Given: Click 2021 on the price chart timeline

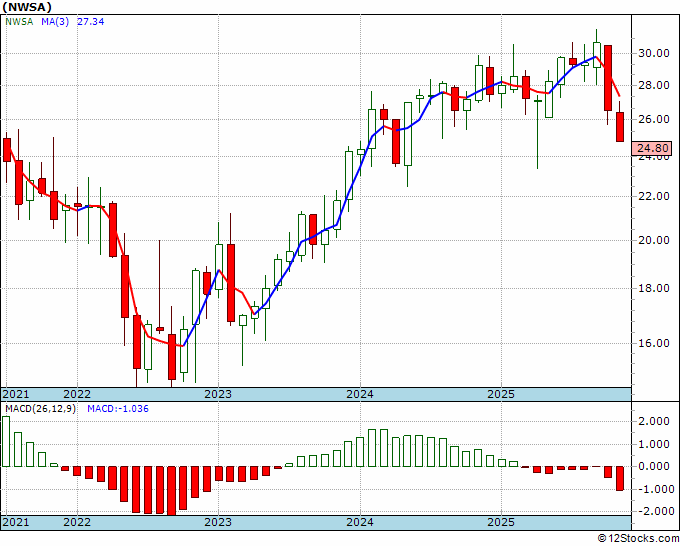Looking at the screenshot, I should [16, 394].
